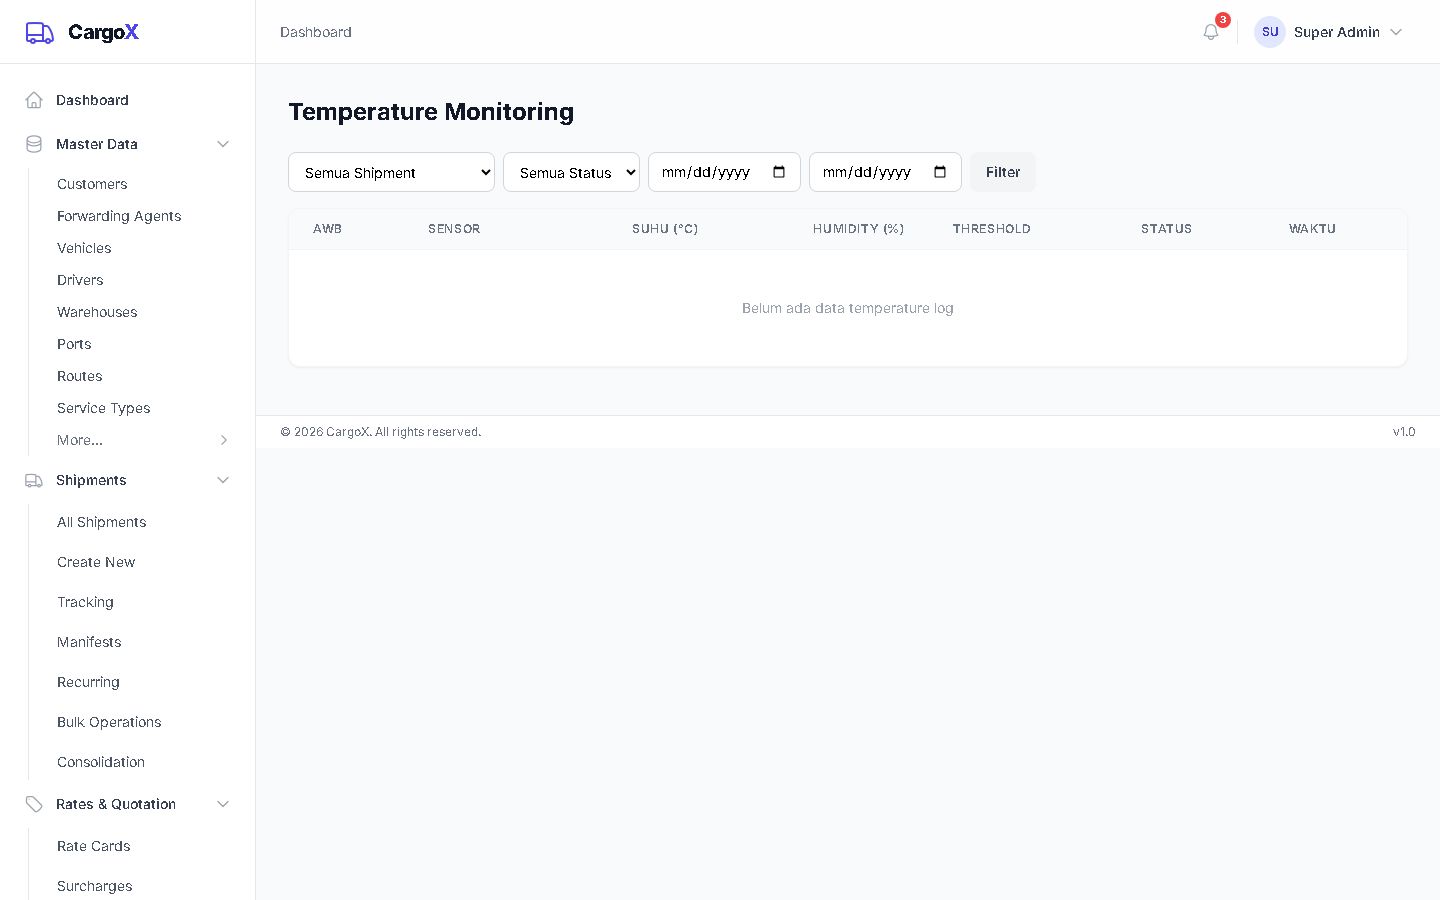This screenshot has width=1440, height=900.
Task: Open the Ports menu item
Action: [74, 344]
